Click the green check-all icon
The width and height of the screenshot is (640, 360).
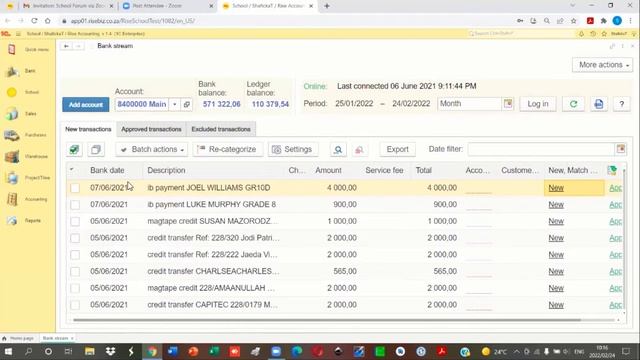click(x=74, y=149)
